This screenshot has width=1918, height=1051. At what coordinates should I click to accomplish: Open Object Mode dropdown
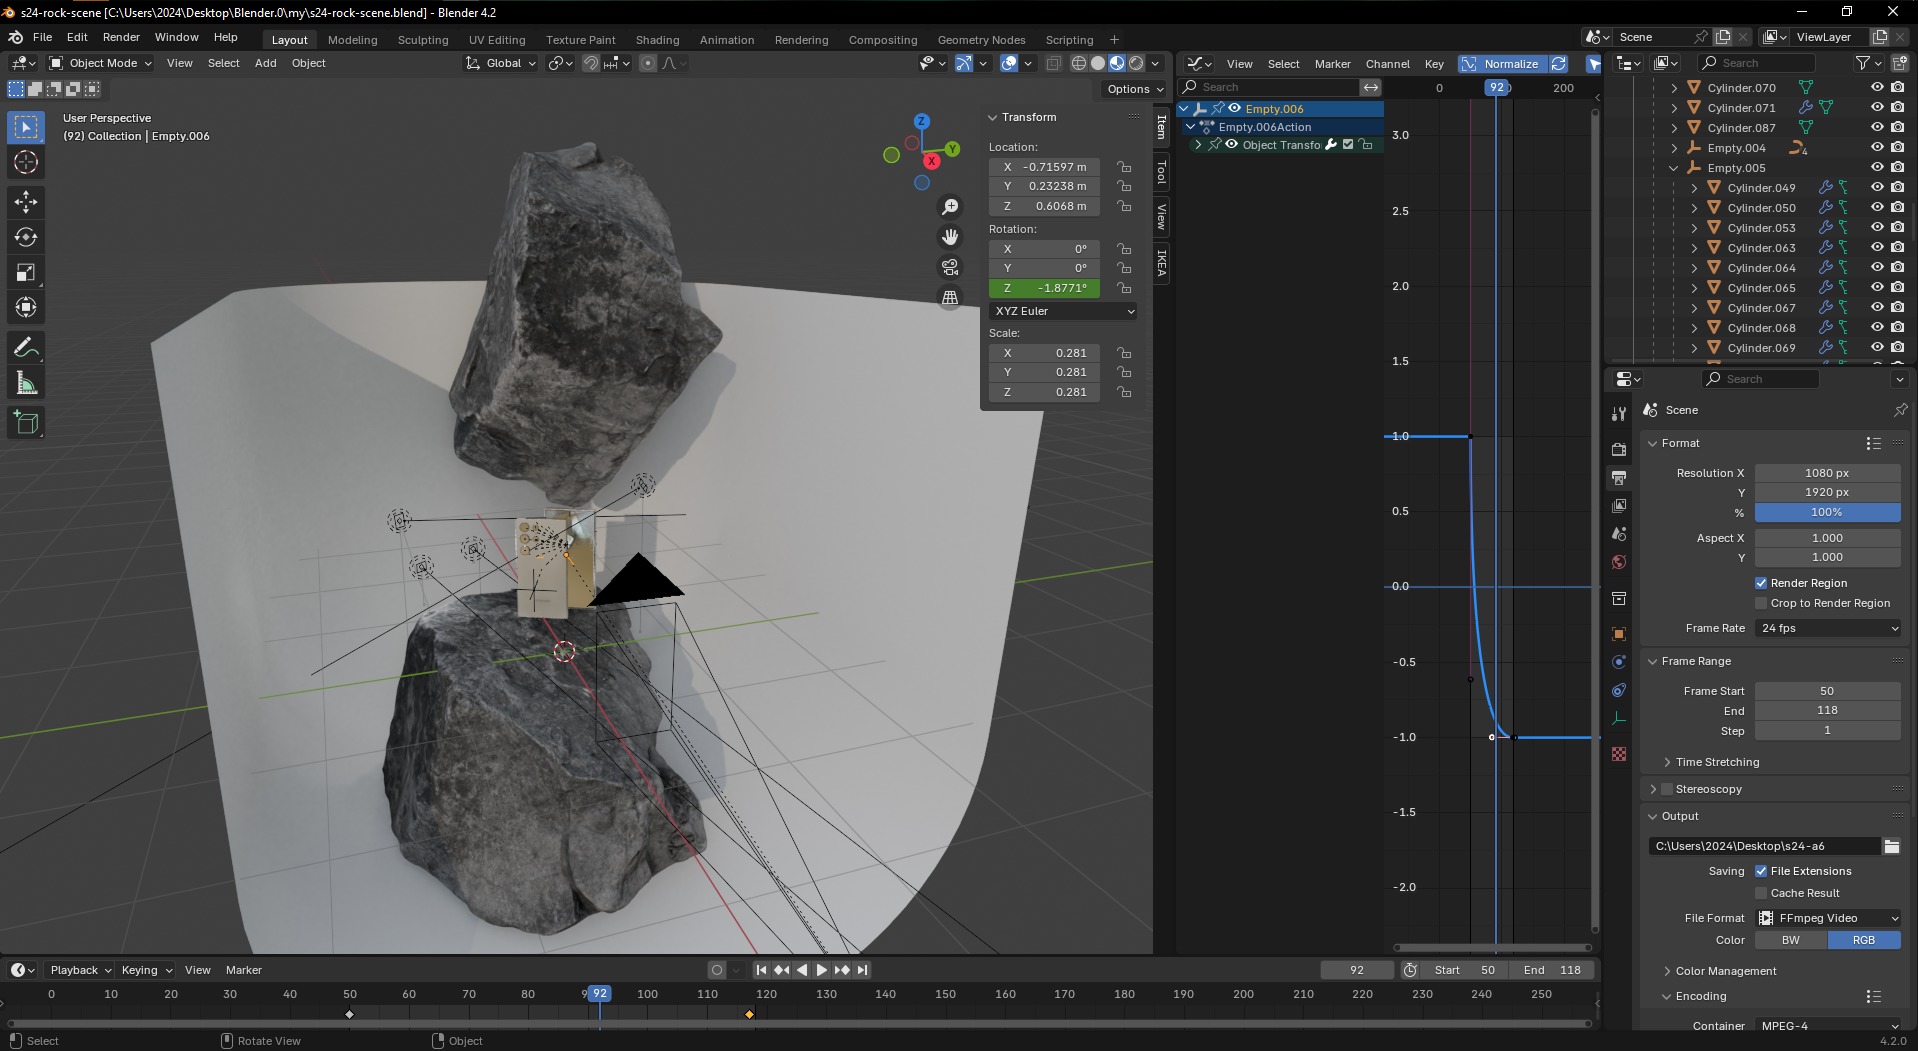coord(100,63)
